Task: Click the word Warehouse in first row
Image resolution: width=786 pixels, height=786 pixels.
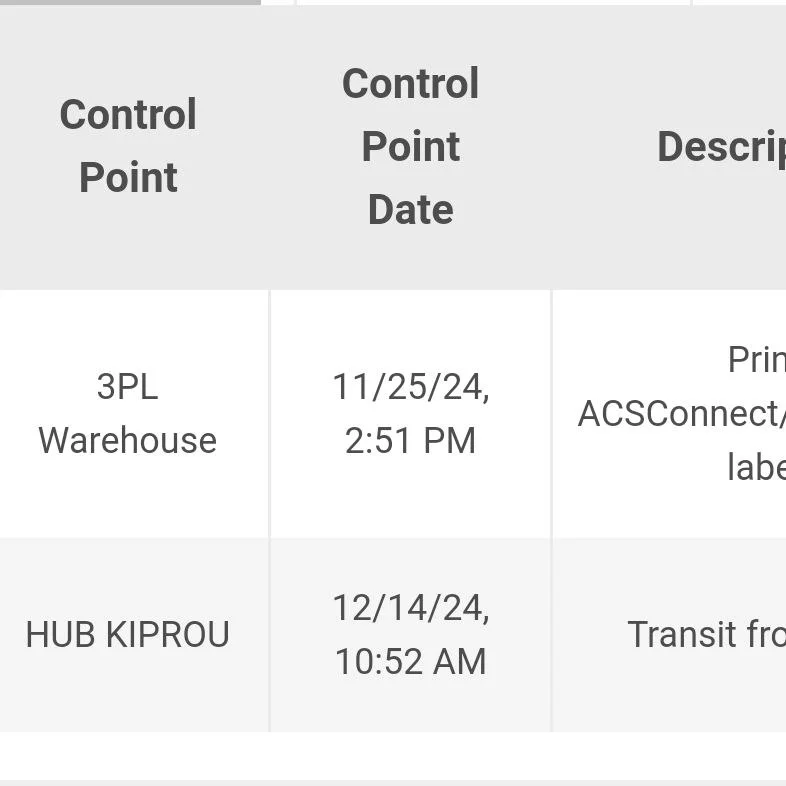Action: [128, 441]
